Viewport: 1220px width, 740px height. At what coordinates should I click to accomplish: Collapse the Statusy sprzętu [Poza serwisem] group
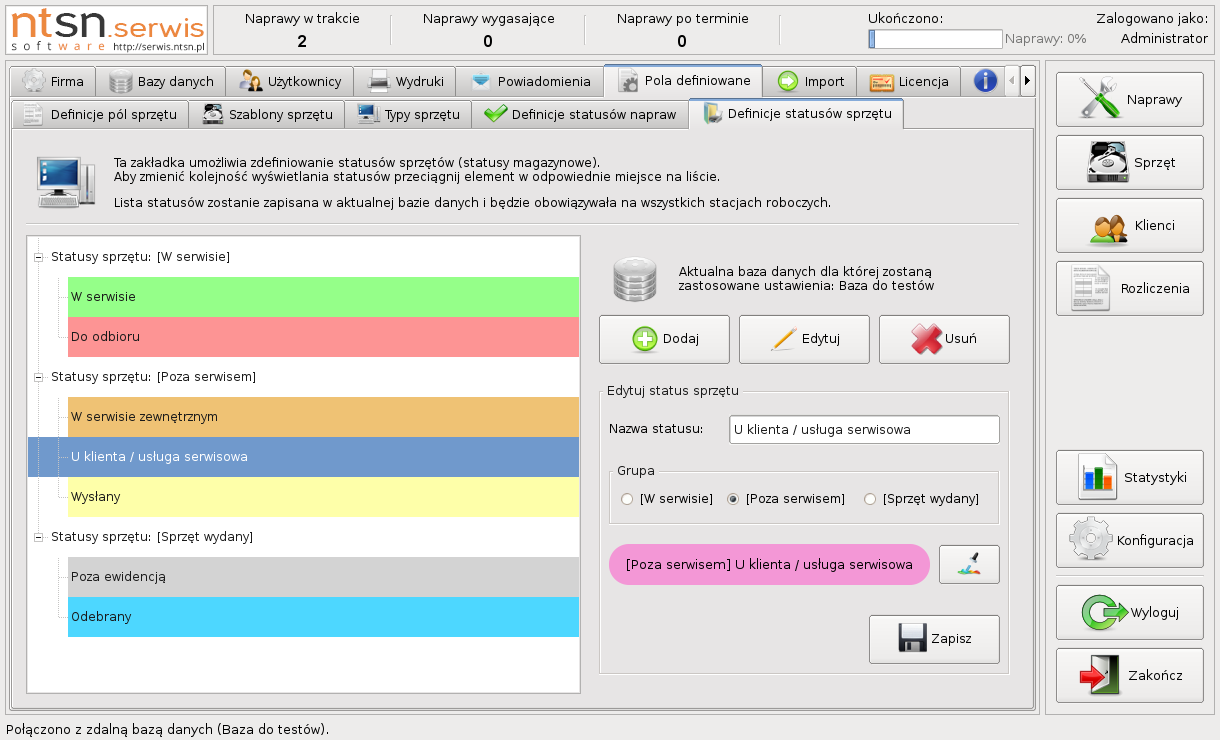click(x=39, y=377)
